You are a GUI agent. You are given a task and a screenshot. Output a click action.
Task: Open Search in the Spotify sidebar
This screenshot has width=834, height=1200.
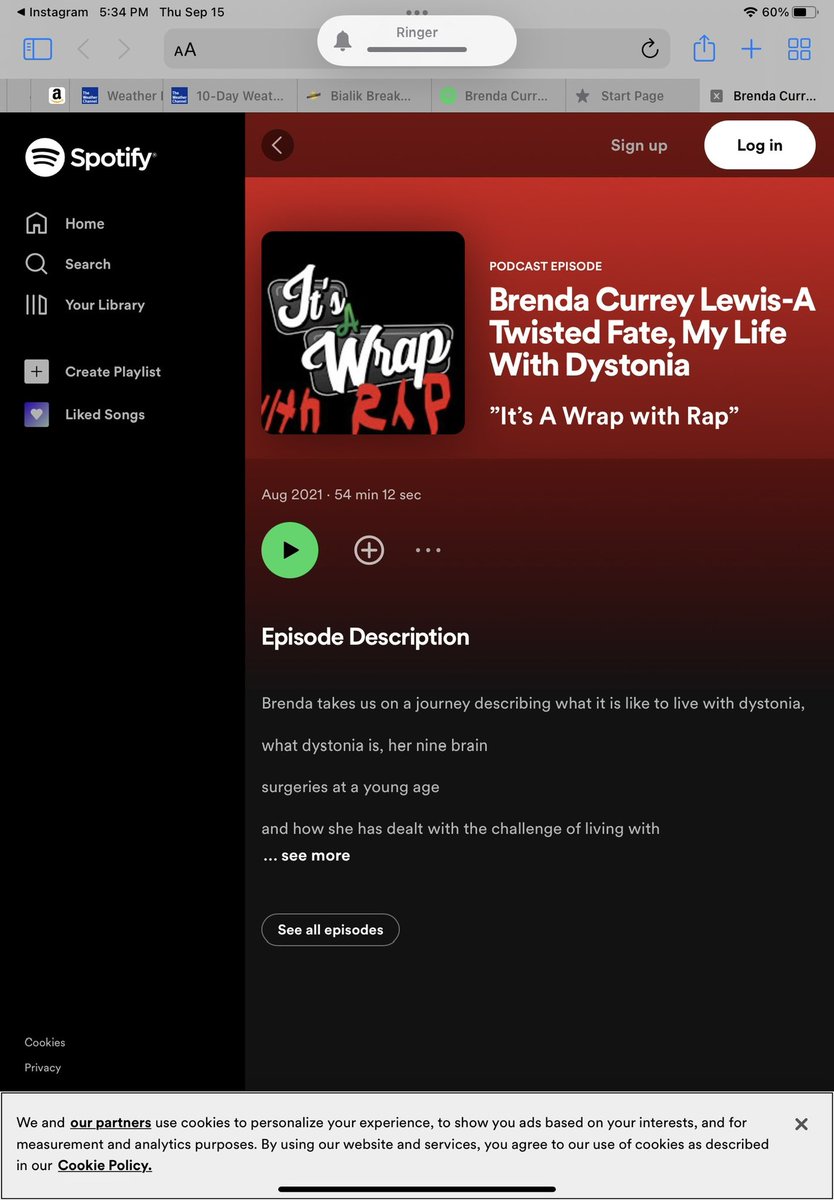coord(68,264)
